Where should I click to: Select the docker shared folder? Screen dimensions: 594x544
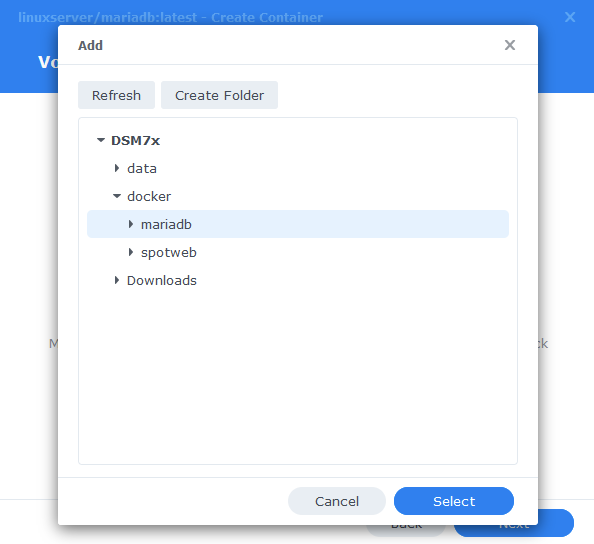pyautogui.click(x=149, y=197)
